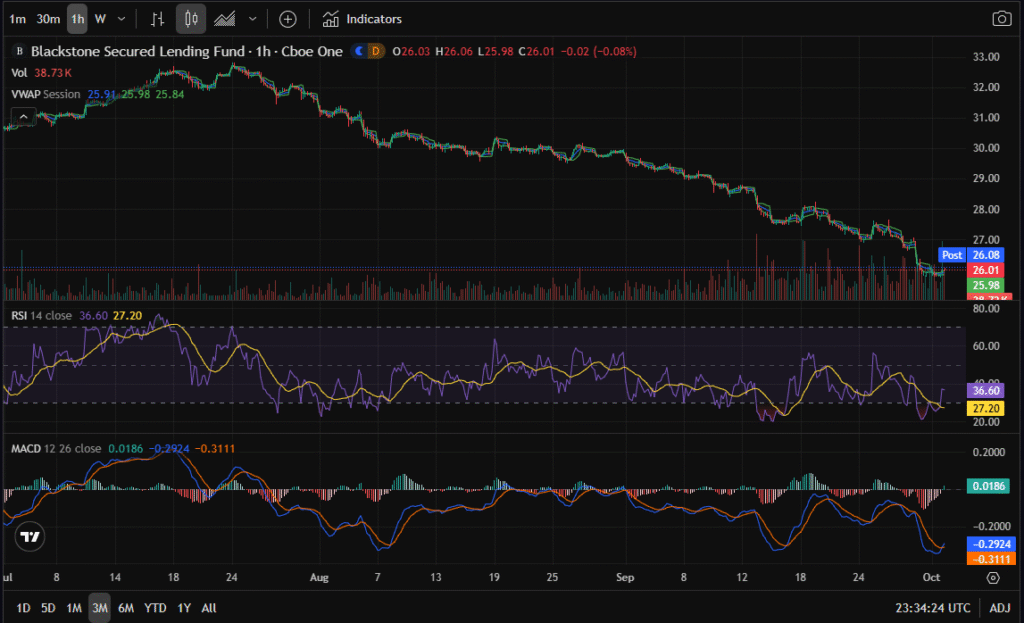Click the TradingView logo on the chart
1024x623 pixels.
pos(31,537)
